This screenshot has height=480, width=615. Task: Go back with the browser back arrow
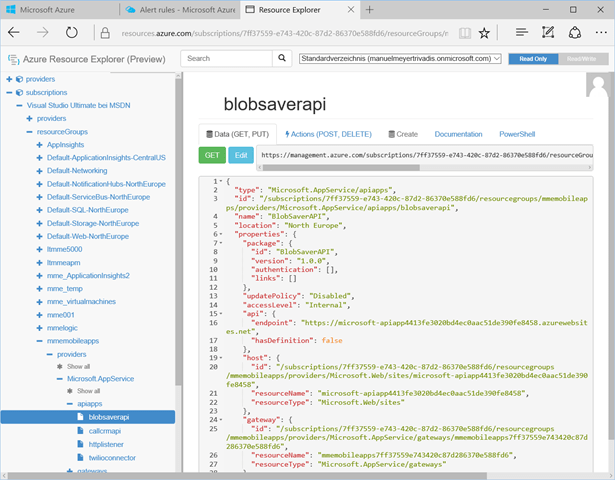click(14, 33)
